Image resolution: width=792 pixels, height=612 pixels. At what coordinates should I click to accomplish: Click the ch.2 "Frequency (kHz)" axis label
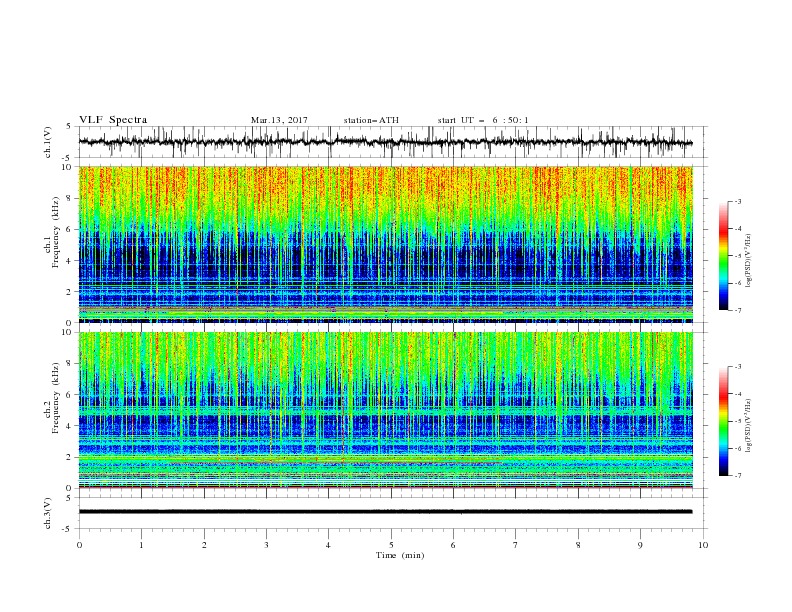(x=56, y=398)
